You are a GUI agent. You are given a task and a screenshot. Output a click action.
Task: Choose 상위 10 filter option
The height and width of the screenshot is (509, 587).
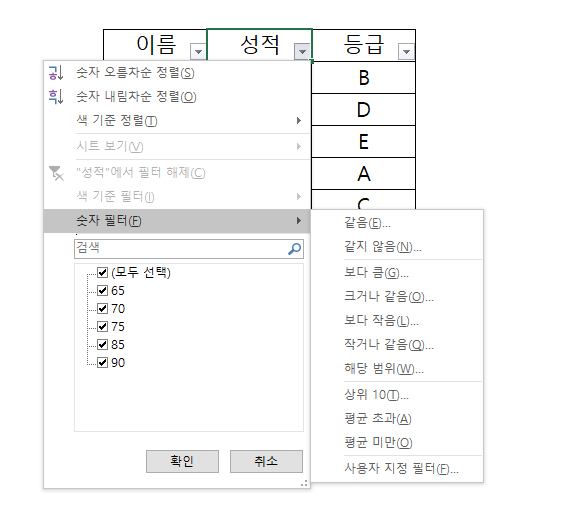(x=397, y=394)
